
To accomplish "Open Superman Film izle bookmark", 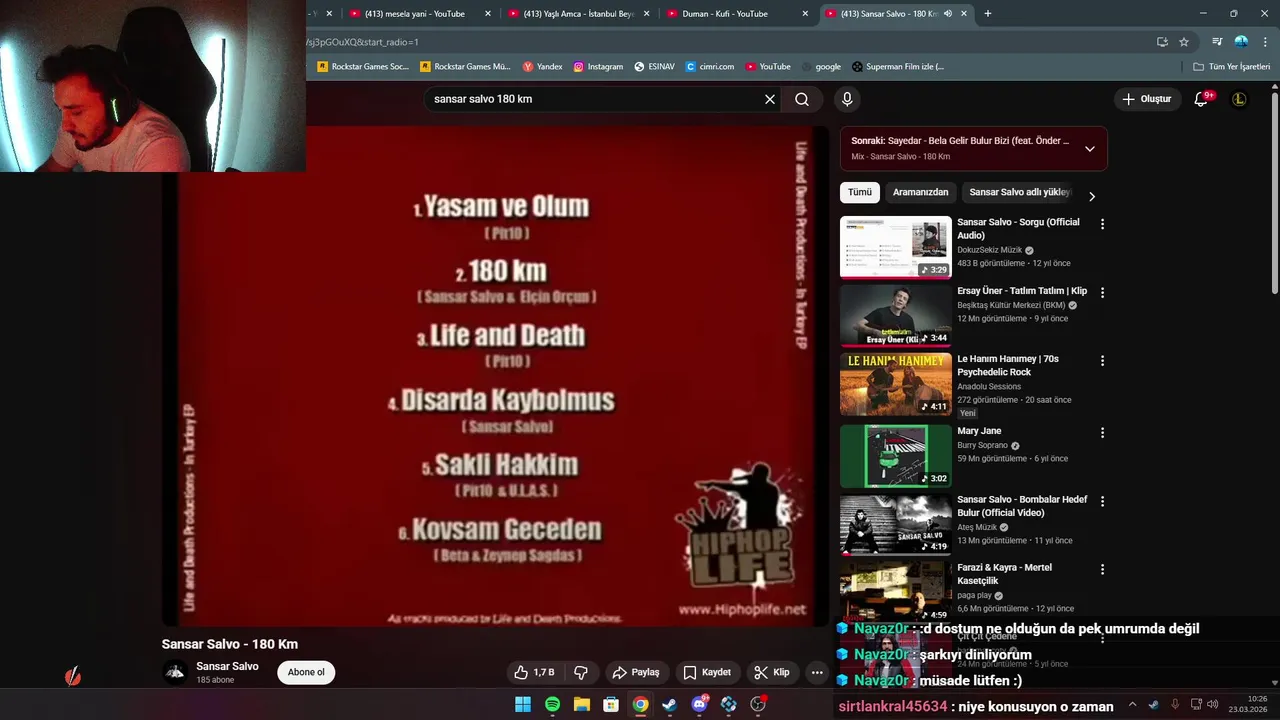I will click(898, 67).
